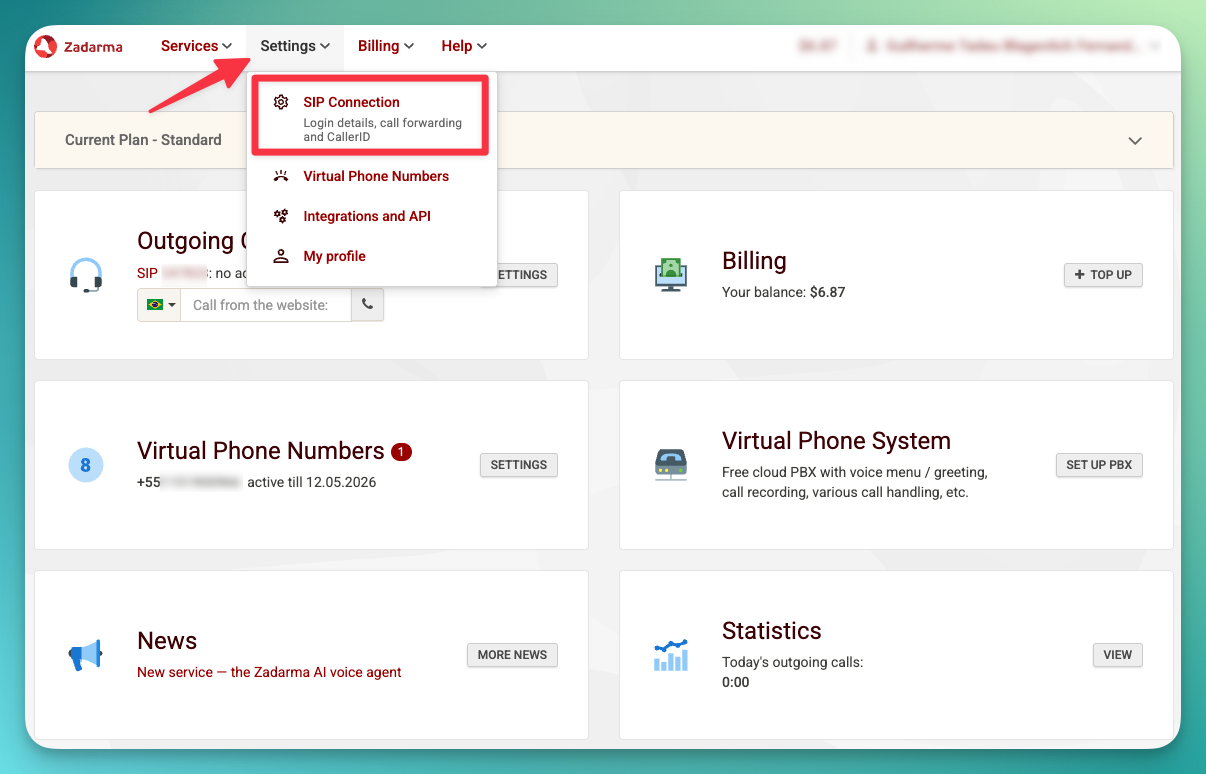This screenshot has width=1206, height=774.
Task: Open the Services menu
Action: pyautogui.click(x=197, y=46)
